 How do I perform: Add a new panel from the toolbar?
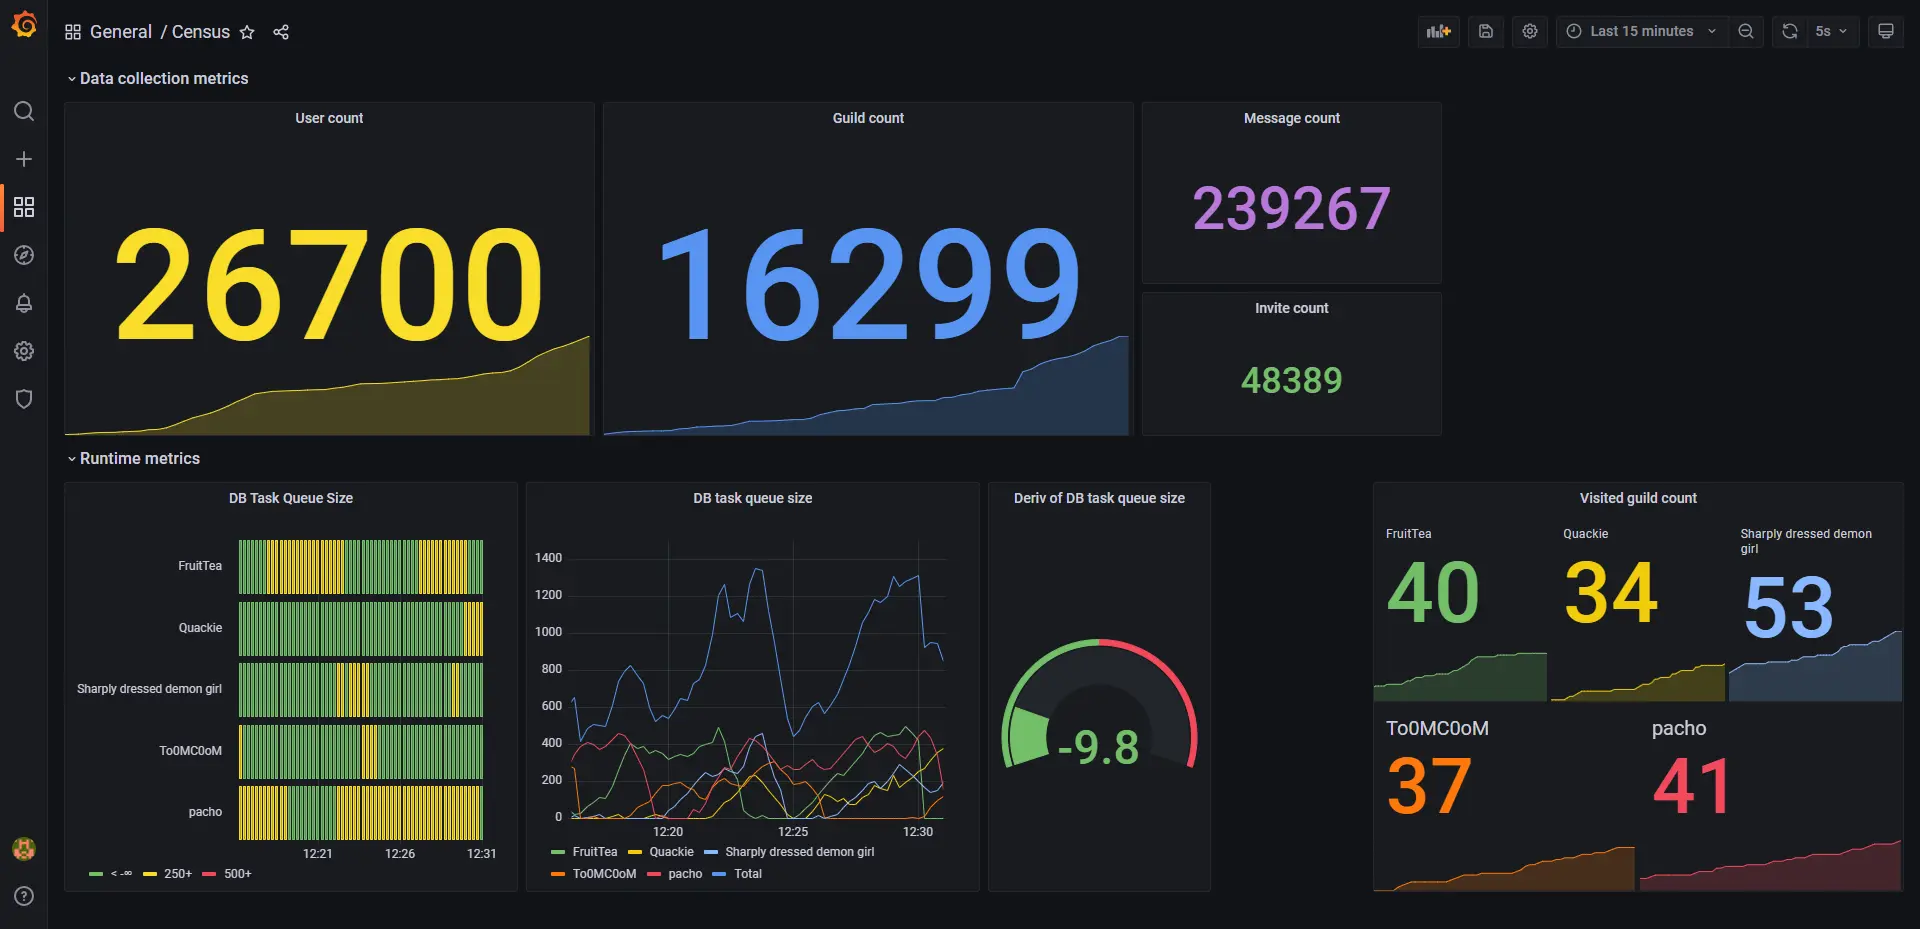(x=1438, y=31)
